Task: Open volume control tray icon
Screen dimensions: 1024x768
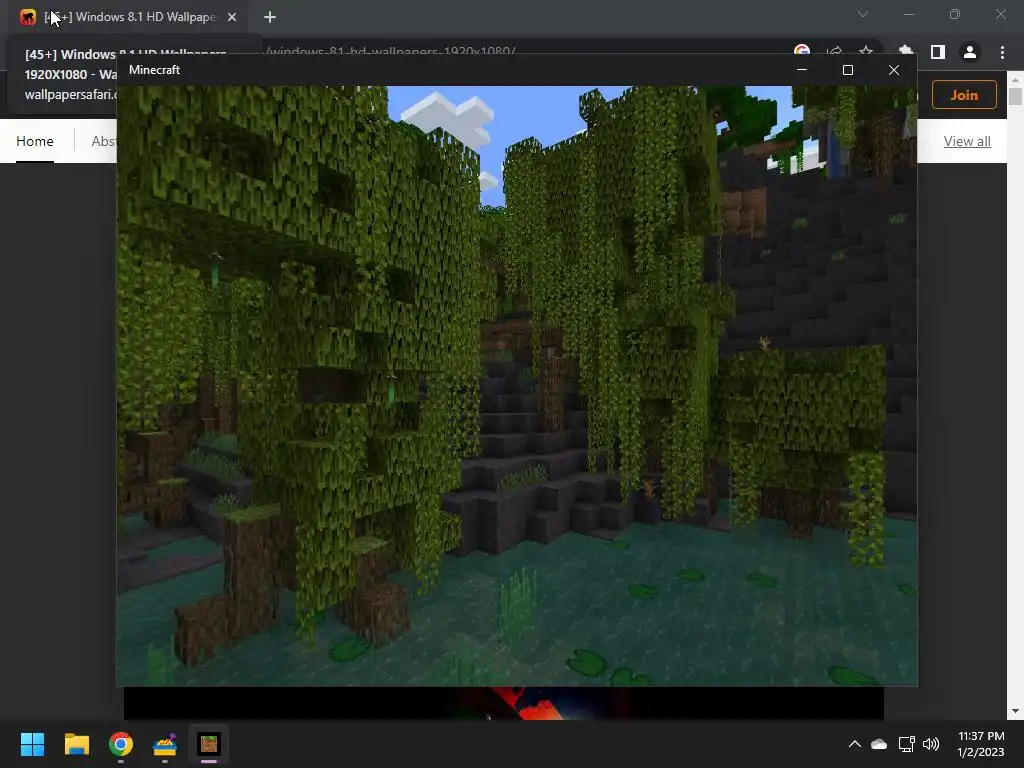Action: 931,744
